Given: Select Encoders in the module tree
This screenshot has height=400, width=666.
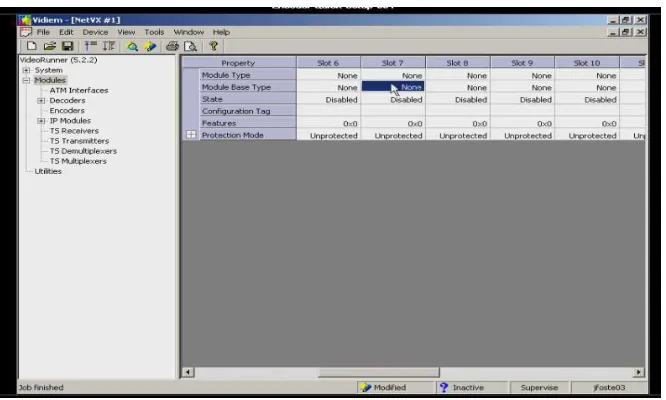Looking at the screenshot, I should [67, 110].
